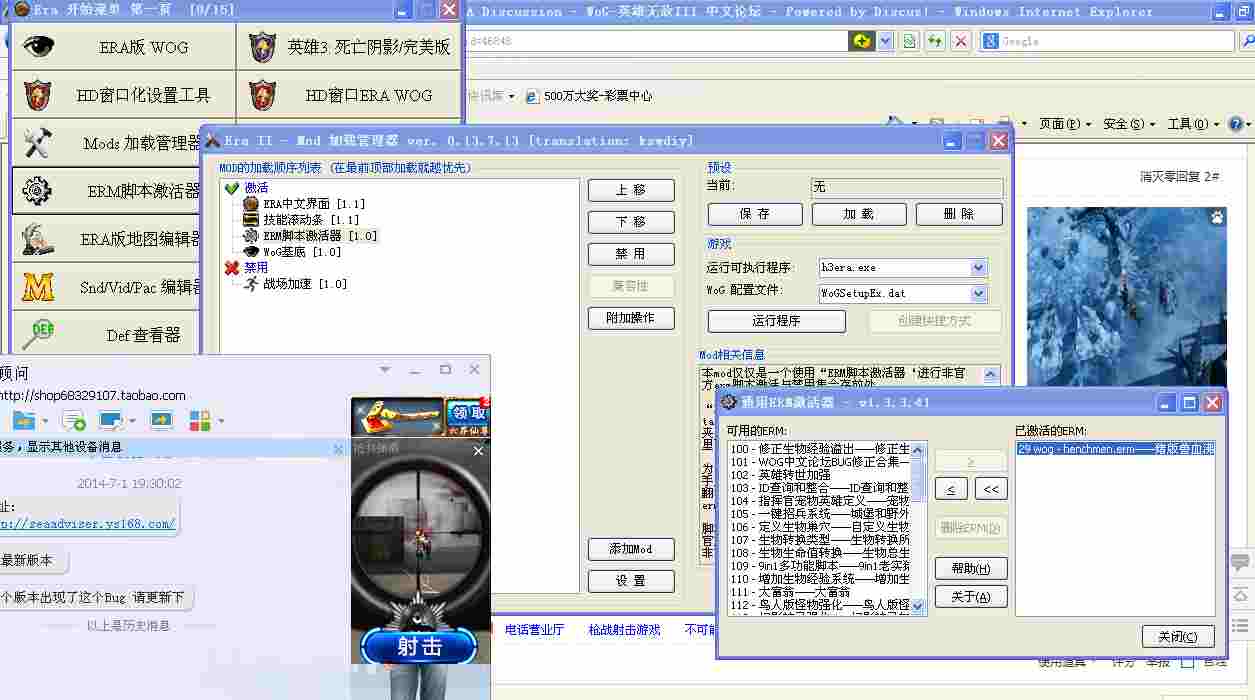Click the double left arrow (<<) button
The image size is (1255, 700).
coord(991,489)
